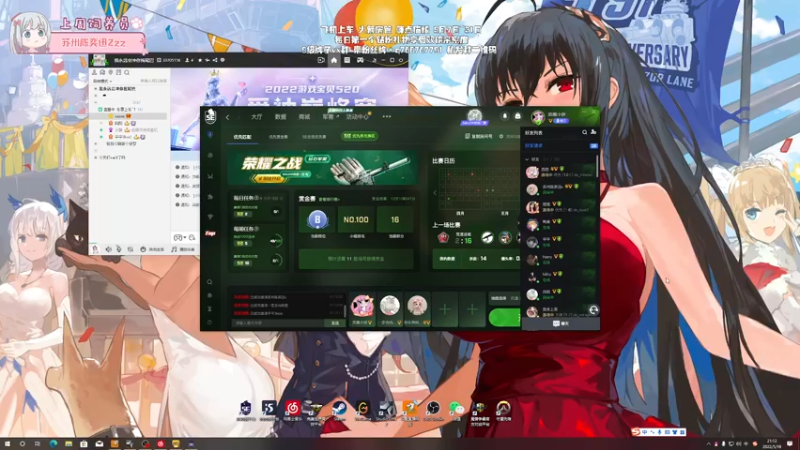Screen dimensions: 800x450
Task: Open the 大厅 lobby tab
Action: coord(257,117)
